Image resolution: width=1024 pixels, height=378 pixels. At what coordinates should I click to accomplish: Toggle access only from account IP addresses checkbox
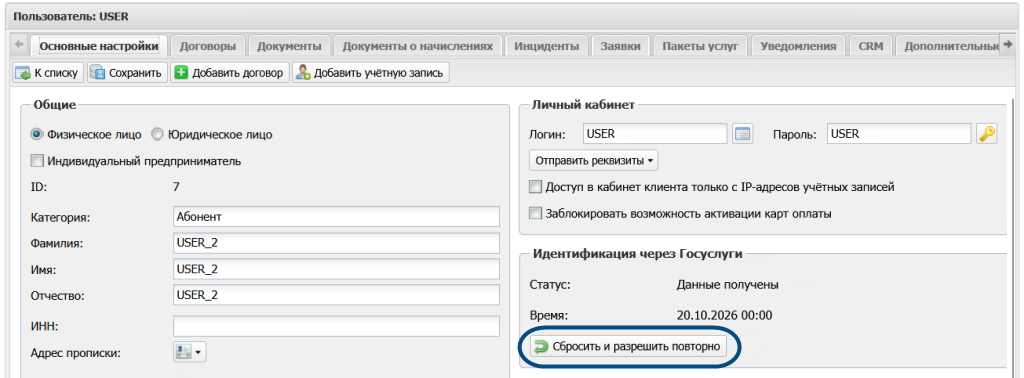536,187
